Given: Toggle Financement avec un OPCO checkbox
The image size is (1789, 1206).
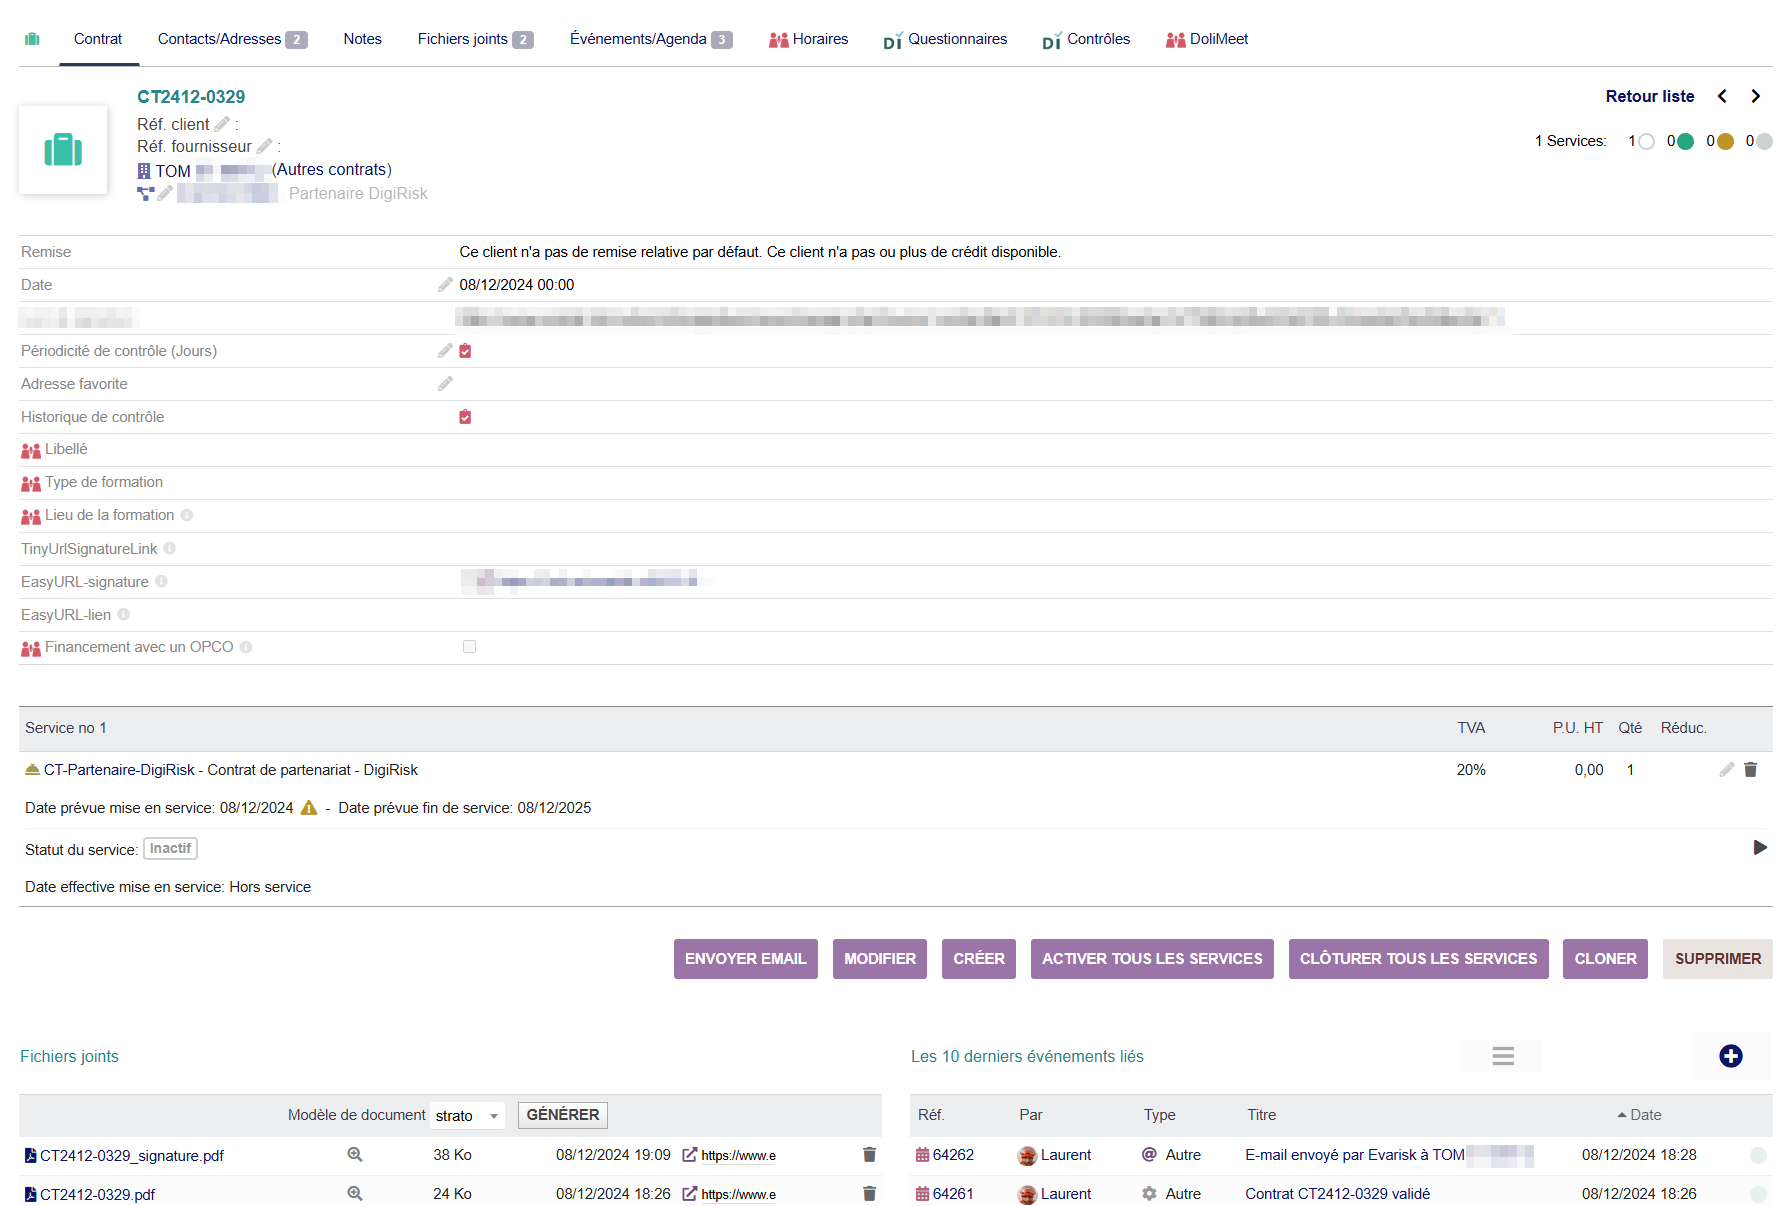Looking at the screenshot, I should [469, 647].
